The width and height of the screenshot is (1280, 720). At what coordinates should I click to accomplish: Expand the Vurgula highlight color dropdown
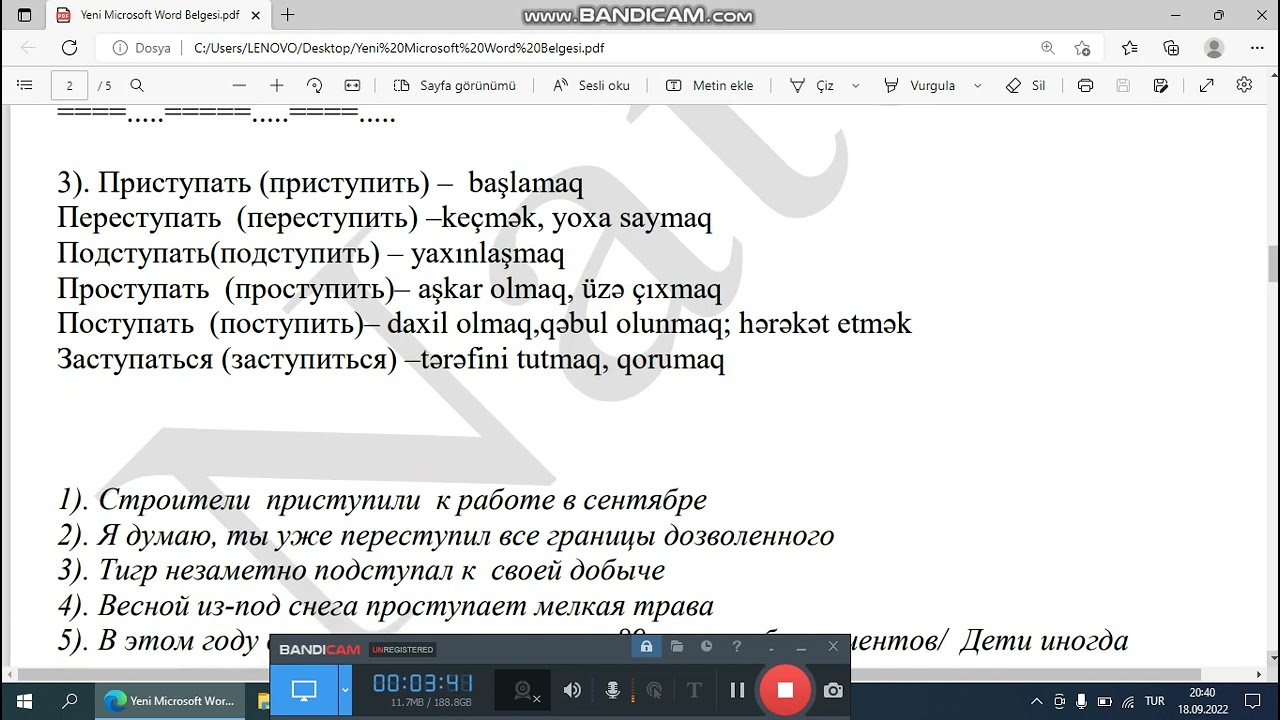click(x=978, y=86)
